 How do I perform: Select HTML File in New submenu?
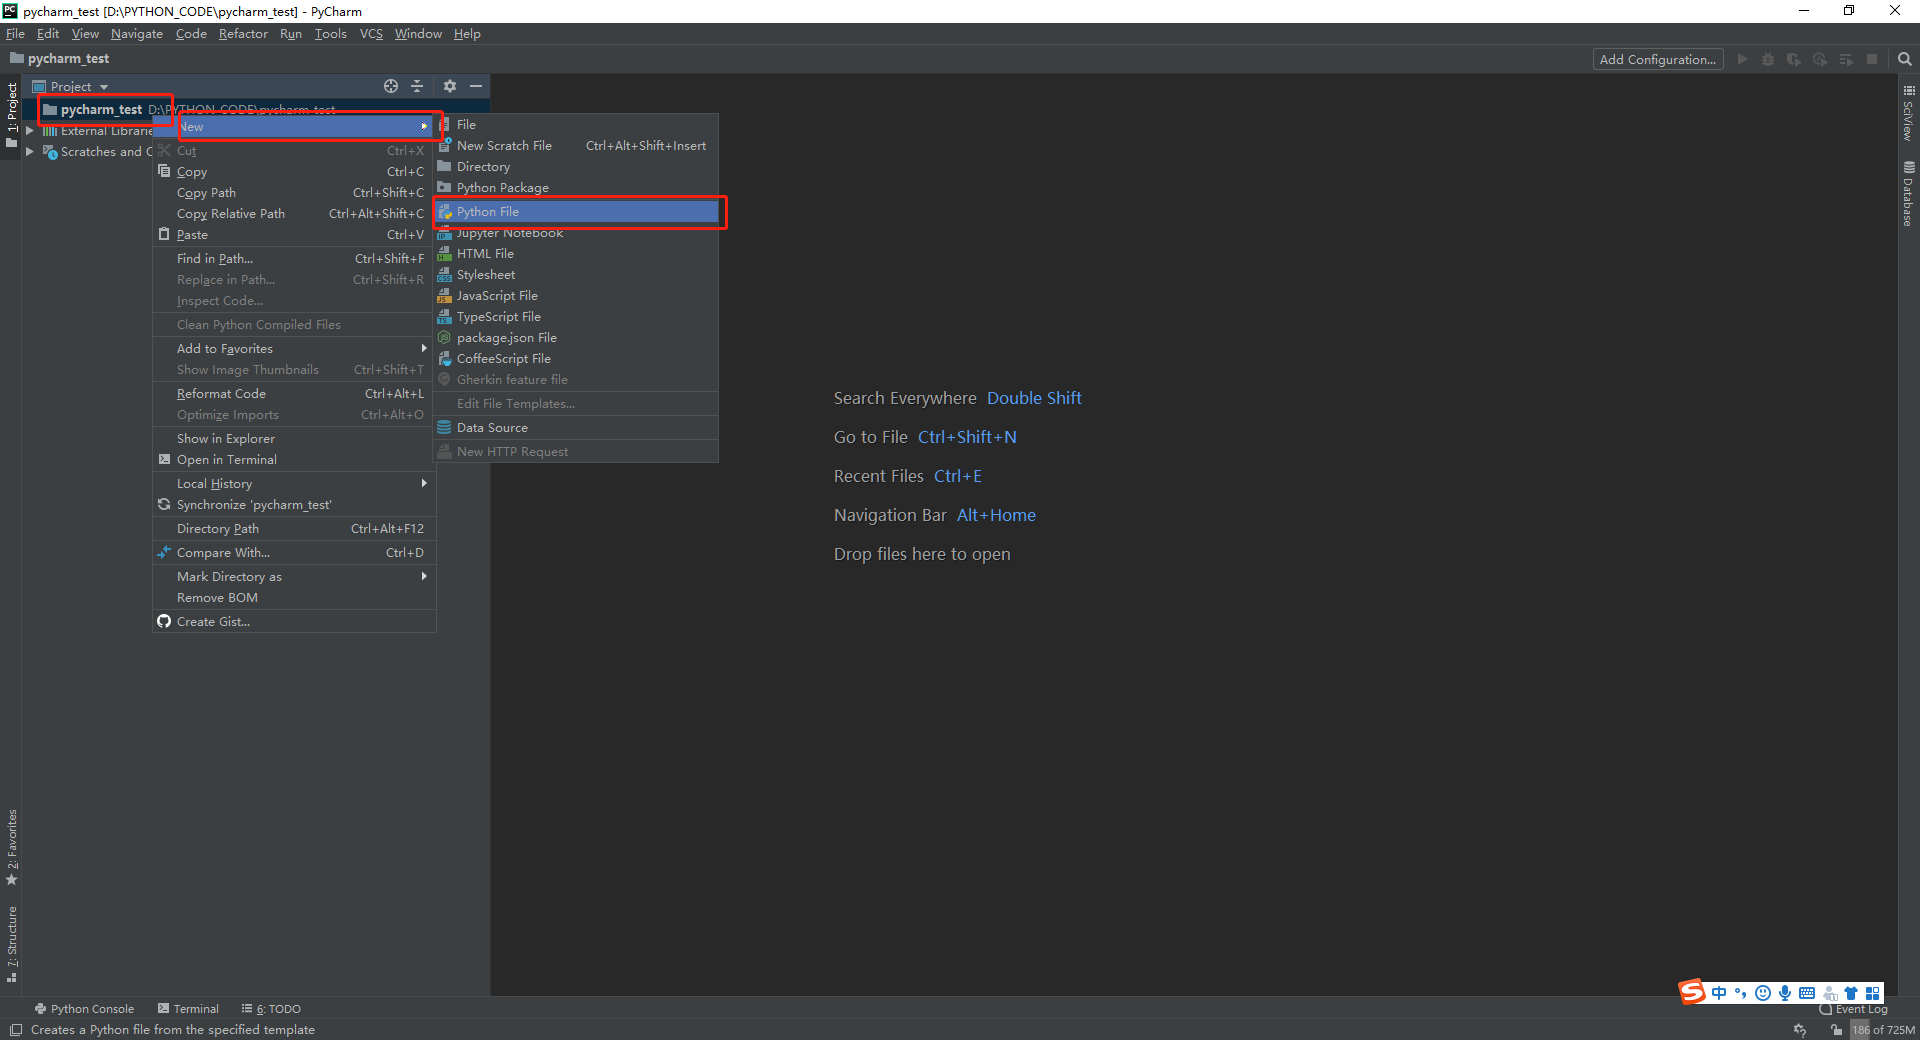[x=577, y=253]
